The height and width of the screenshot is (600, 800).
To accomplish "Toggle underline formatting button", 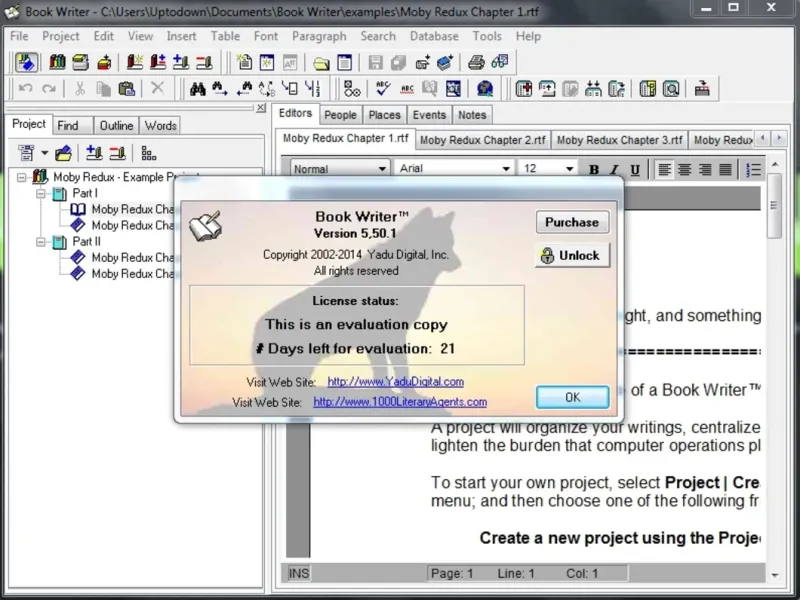I will click(635, 169).
